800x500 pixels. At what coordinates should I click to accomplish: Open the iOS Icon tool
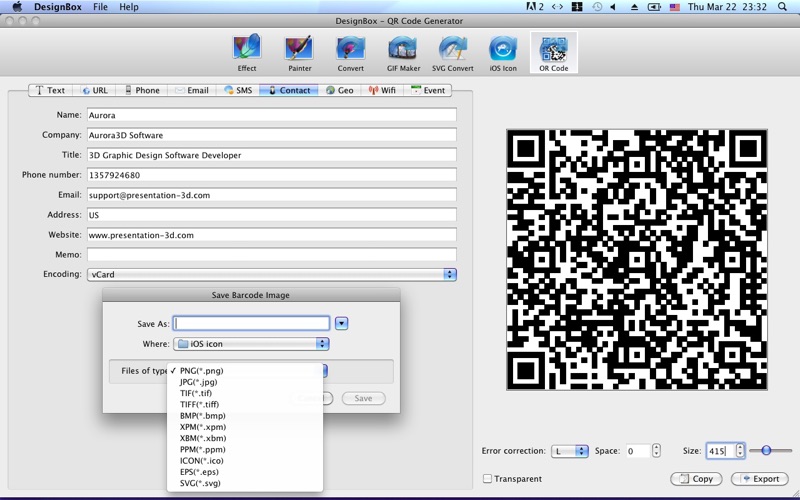(503, 53)
